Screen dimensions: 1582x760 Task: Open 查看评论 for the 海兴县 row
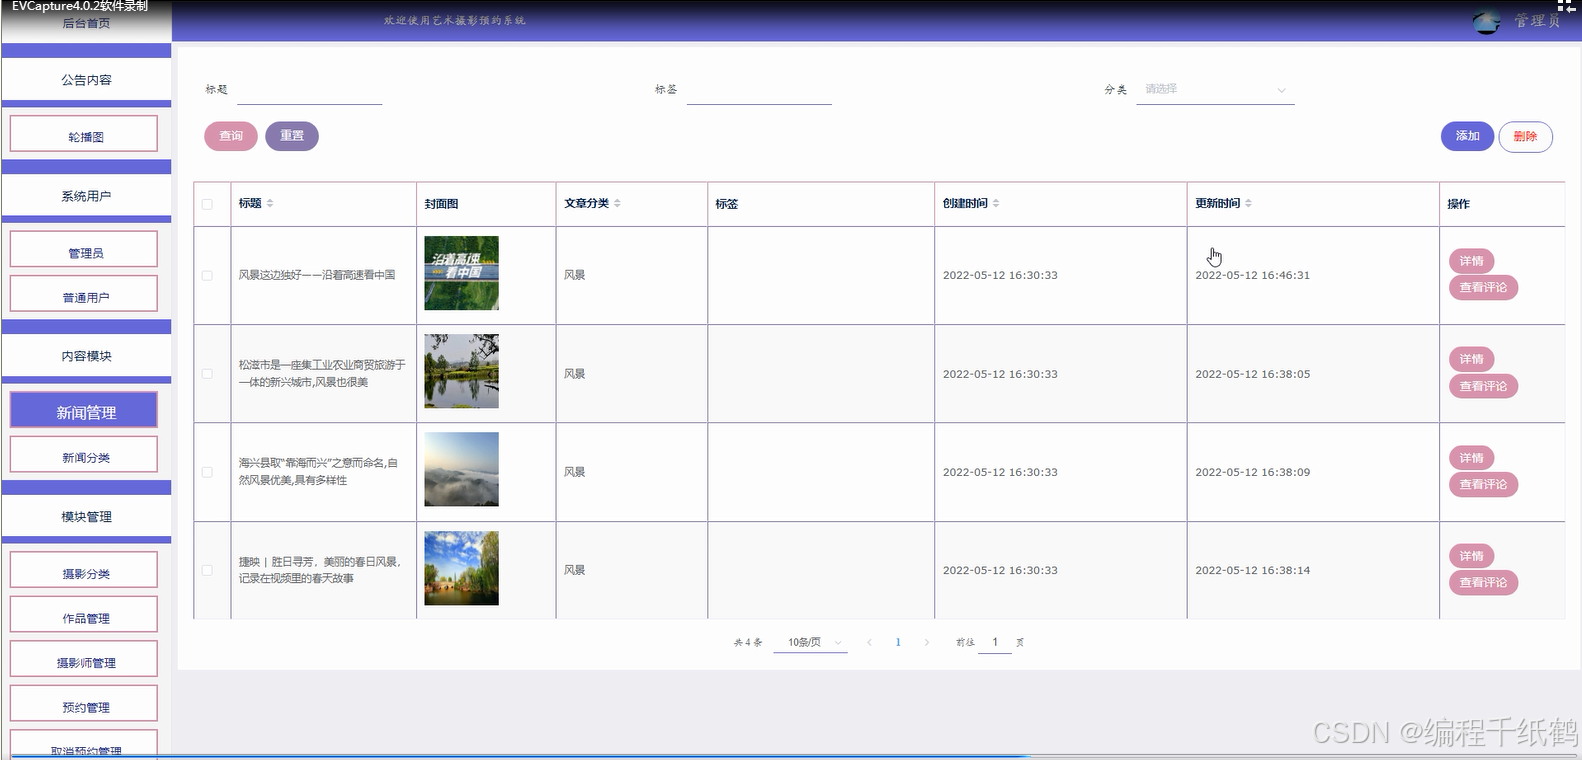(x=1483, y=484)
